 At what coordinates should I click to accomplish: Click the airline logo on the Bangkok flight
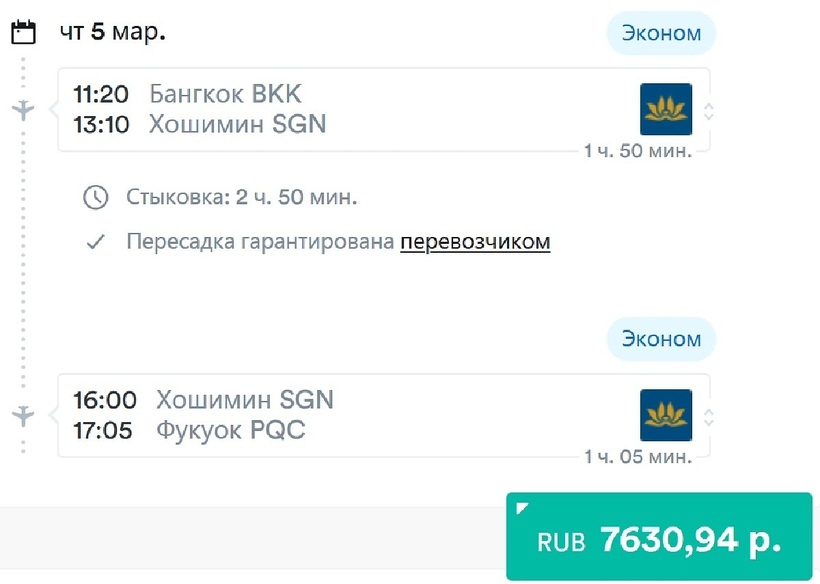(666, 110)
